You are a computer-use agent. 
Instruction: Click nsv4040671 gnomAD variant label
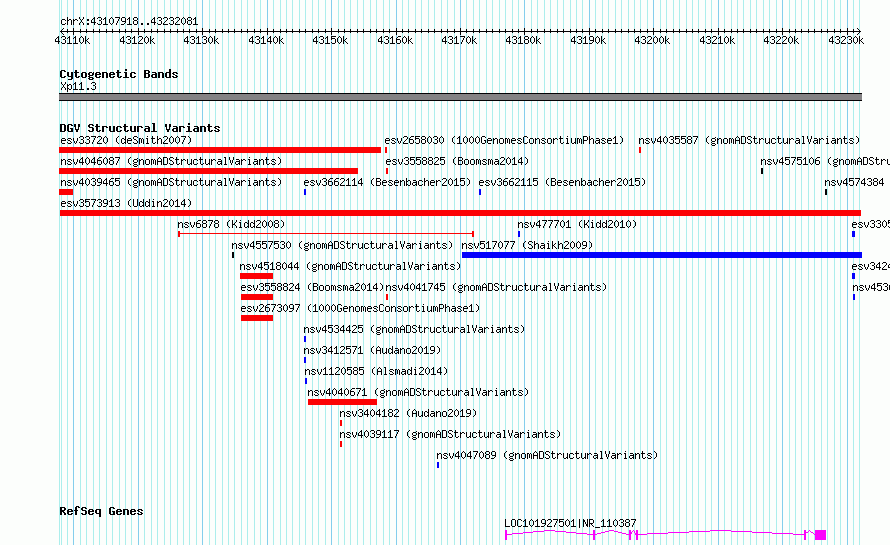418,392
